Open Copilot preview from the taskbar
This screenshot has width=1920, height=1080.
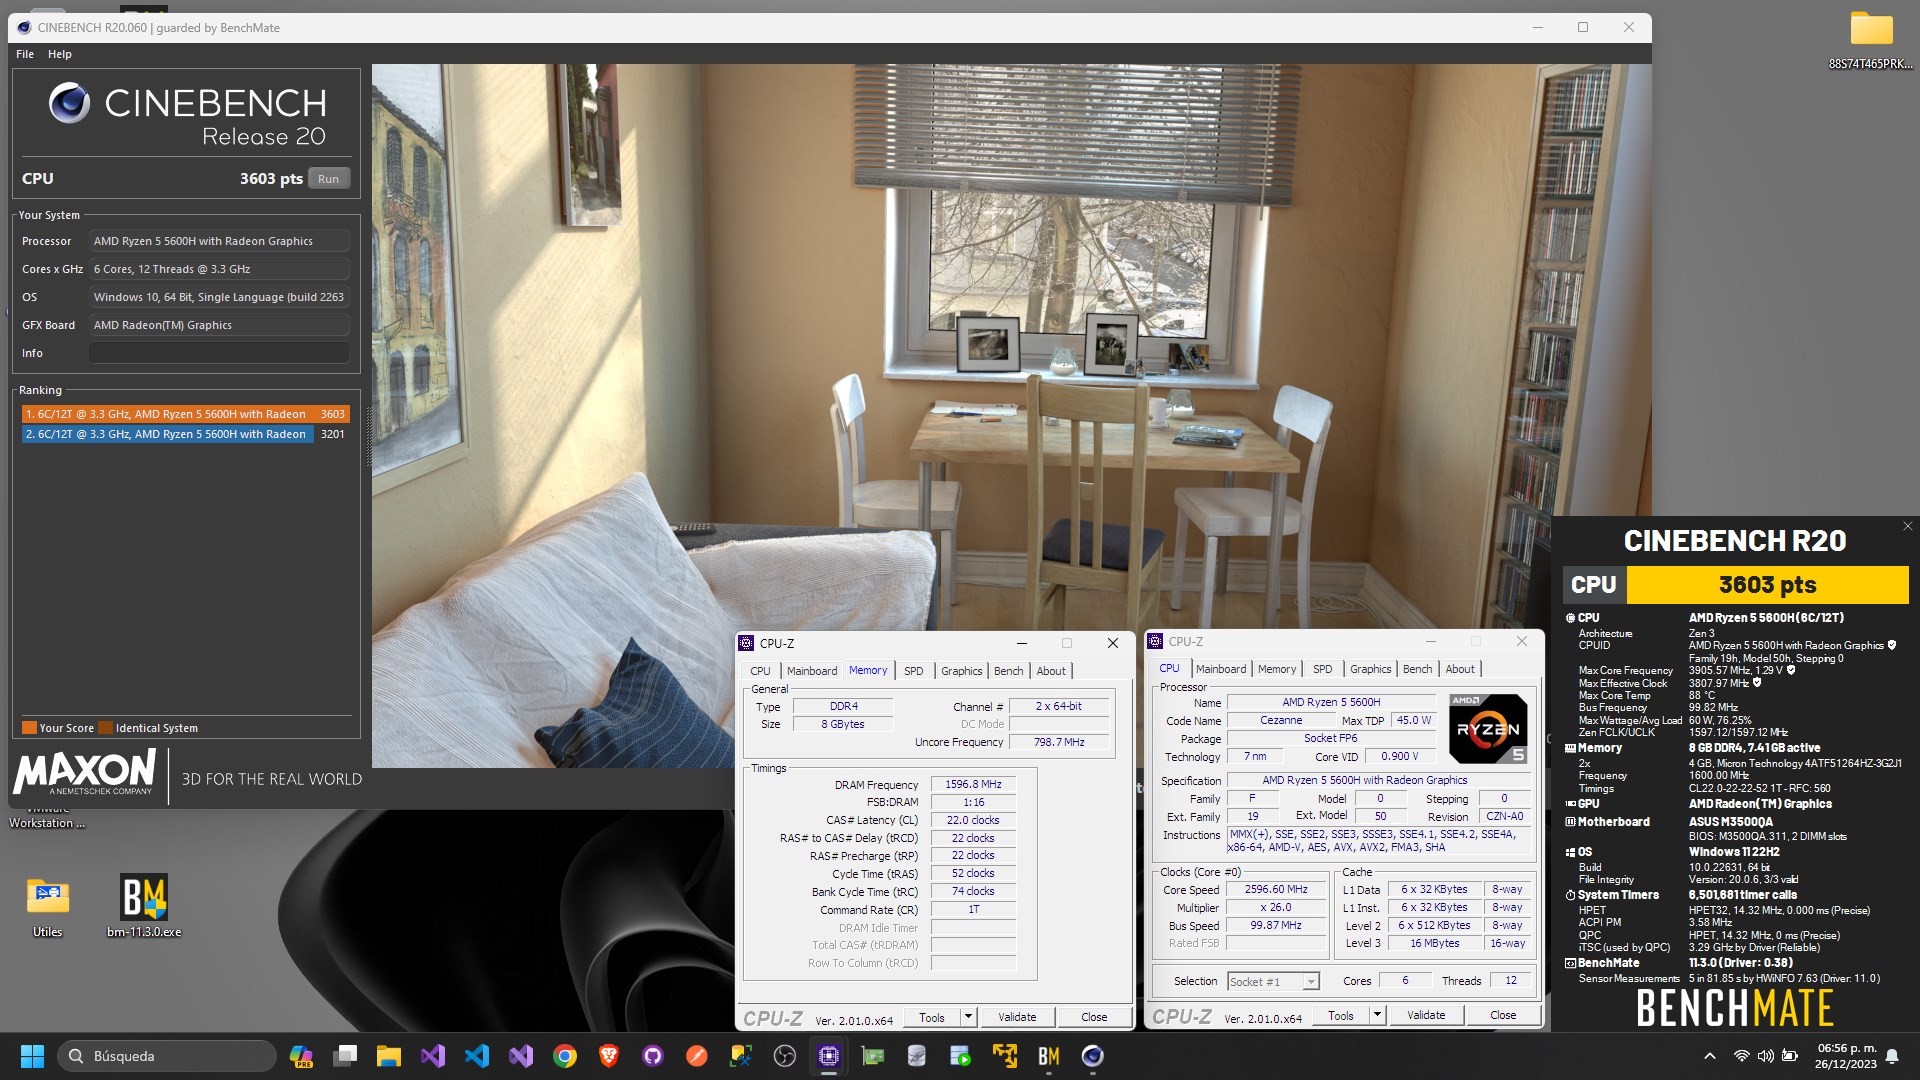click(301, 1056)
